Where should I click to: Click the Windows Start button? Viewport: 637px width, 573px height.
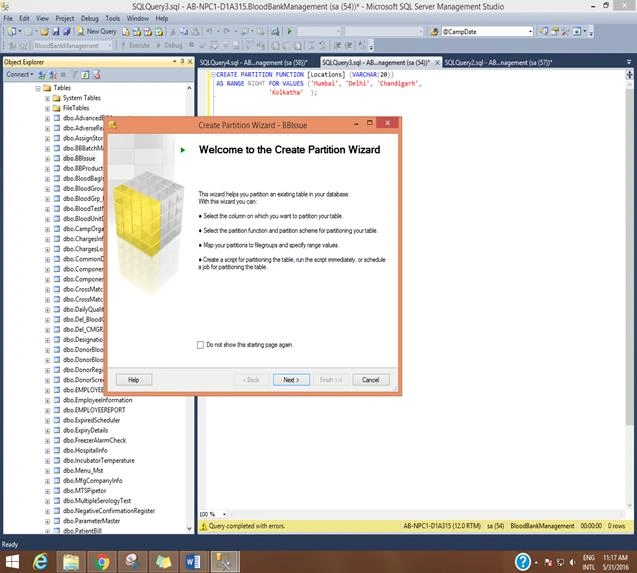pos(12,562)
